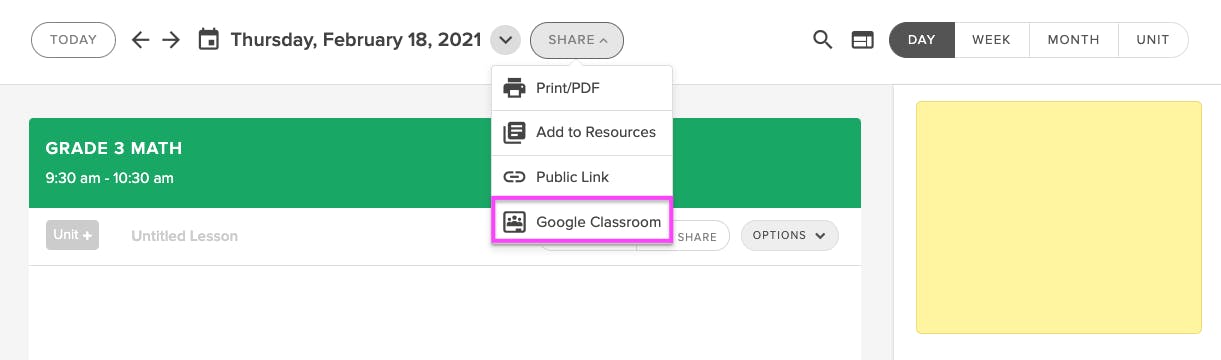Open the lesson OPTIONS dropdown
The image size is (1221, 360).
click(789, 236)
